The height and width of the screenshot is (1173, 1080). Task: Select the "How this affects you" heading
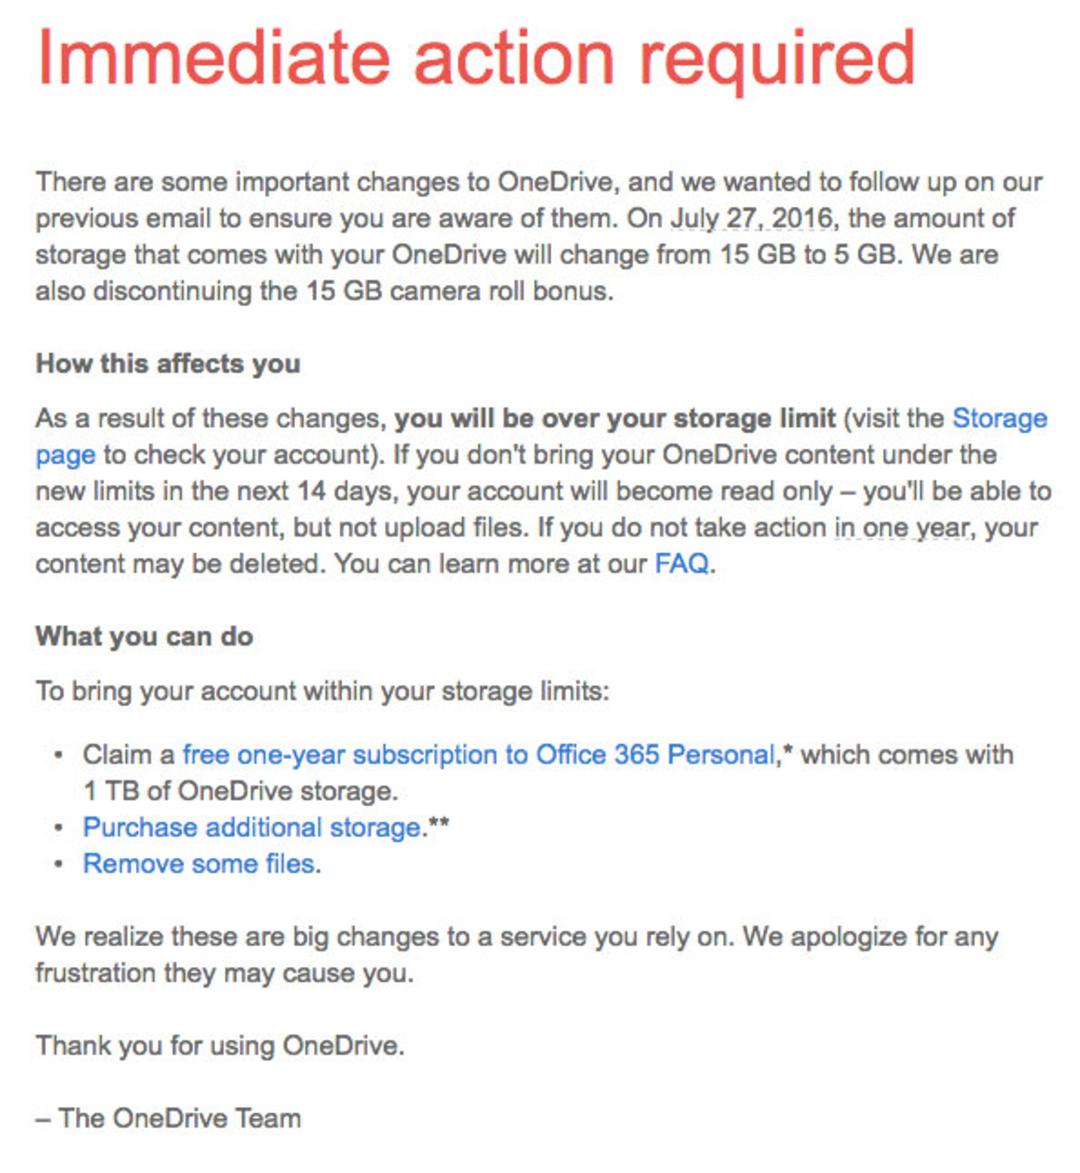click(168, 364)
